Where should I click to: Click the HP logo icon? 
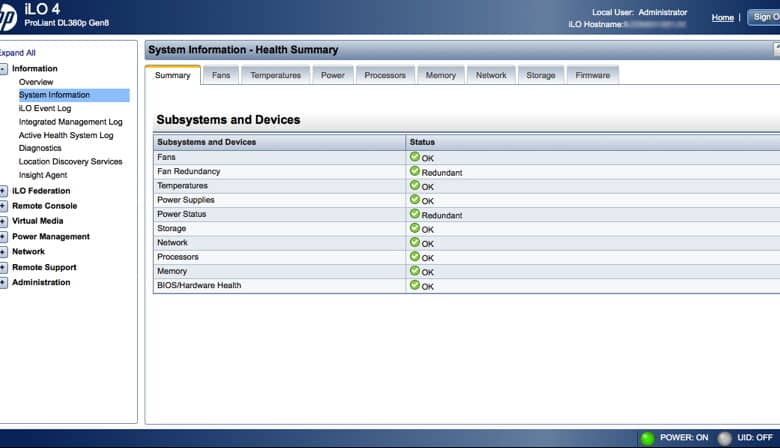7,16
